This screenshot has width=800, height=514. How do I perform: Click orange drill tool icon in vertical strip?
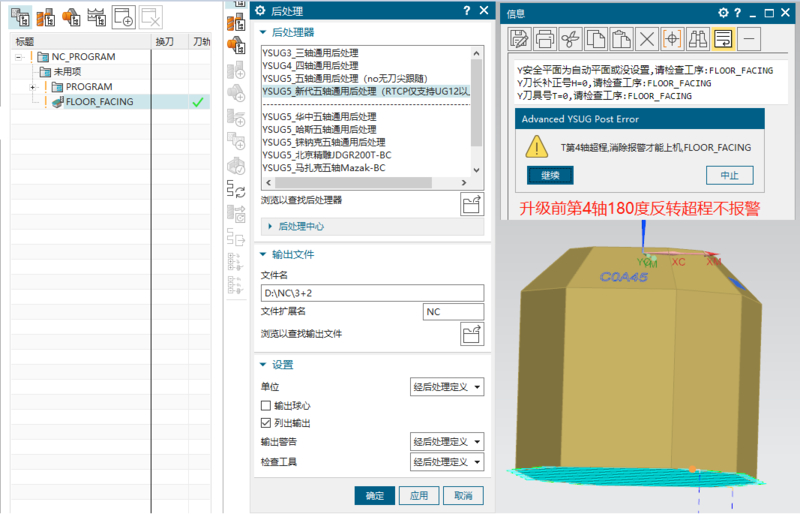click(x=236, y=22)
